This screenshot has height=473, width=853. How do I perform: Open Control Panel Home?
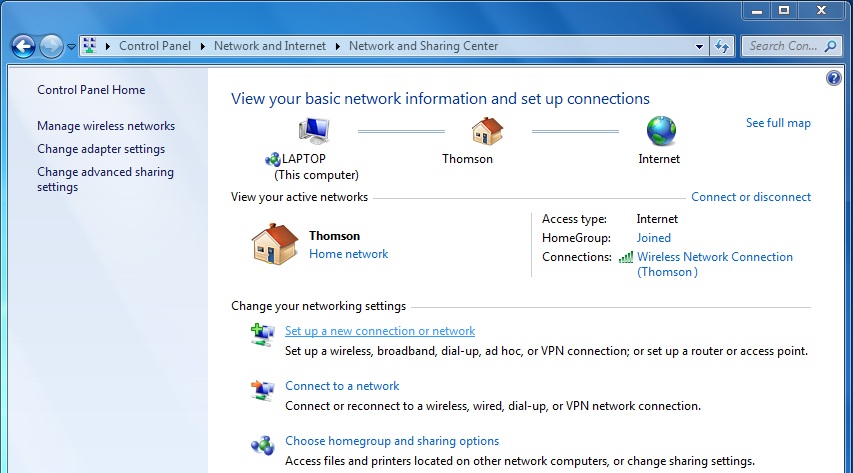pyautogui.click(x=91, y=90)
